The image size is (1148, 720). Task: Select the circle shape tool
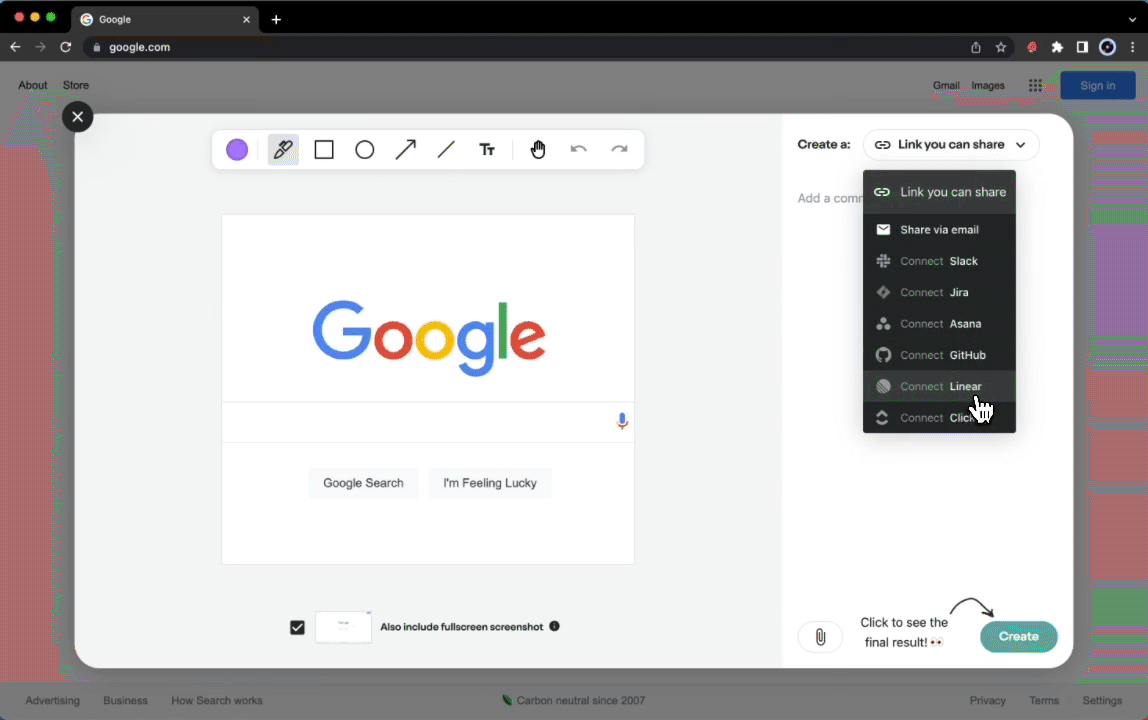click(x=365, y=150)
